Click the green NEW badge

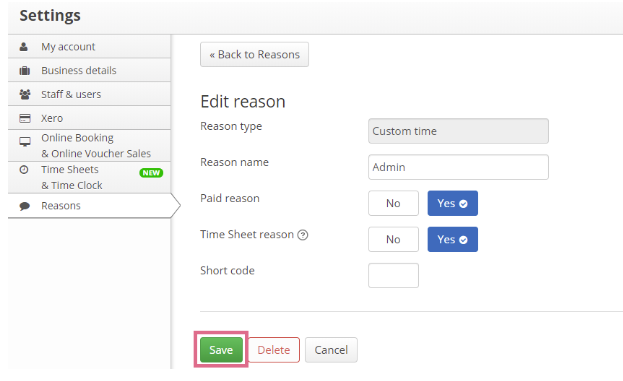tap(151, 173)
